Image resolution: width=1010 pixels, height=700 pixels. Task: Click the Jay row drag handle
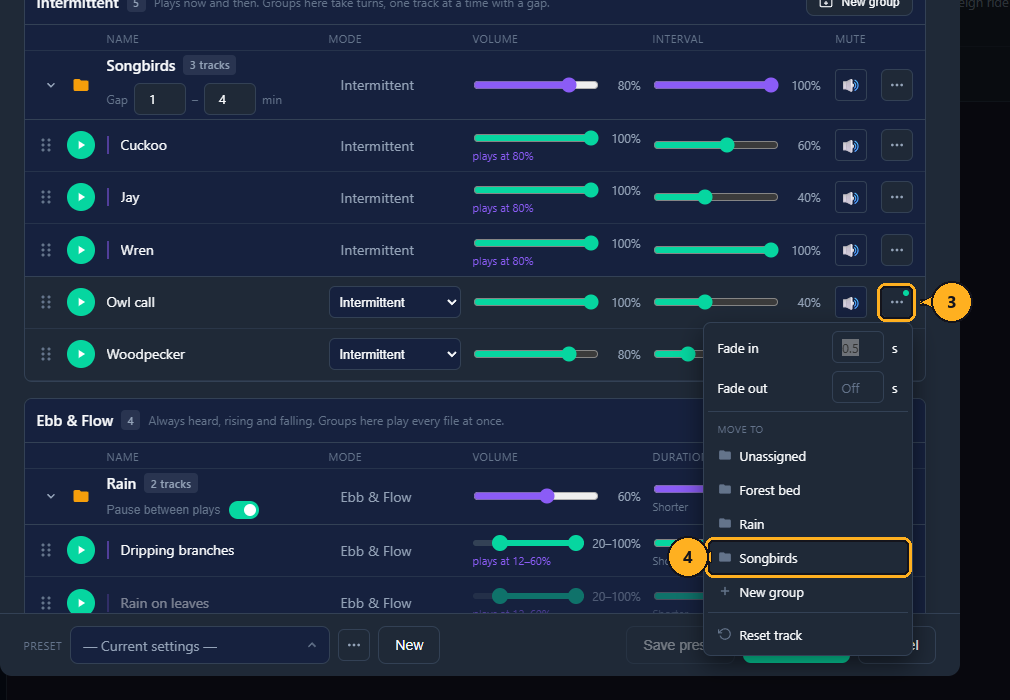46,197
